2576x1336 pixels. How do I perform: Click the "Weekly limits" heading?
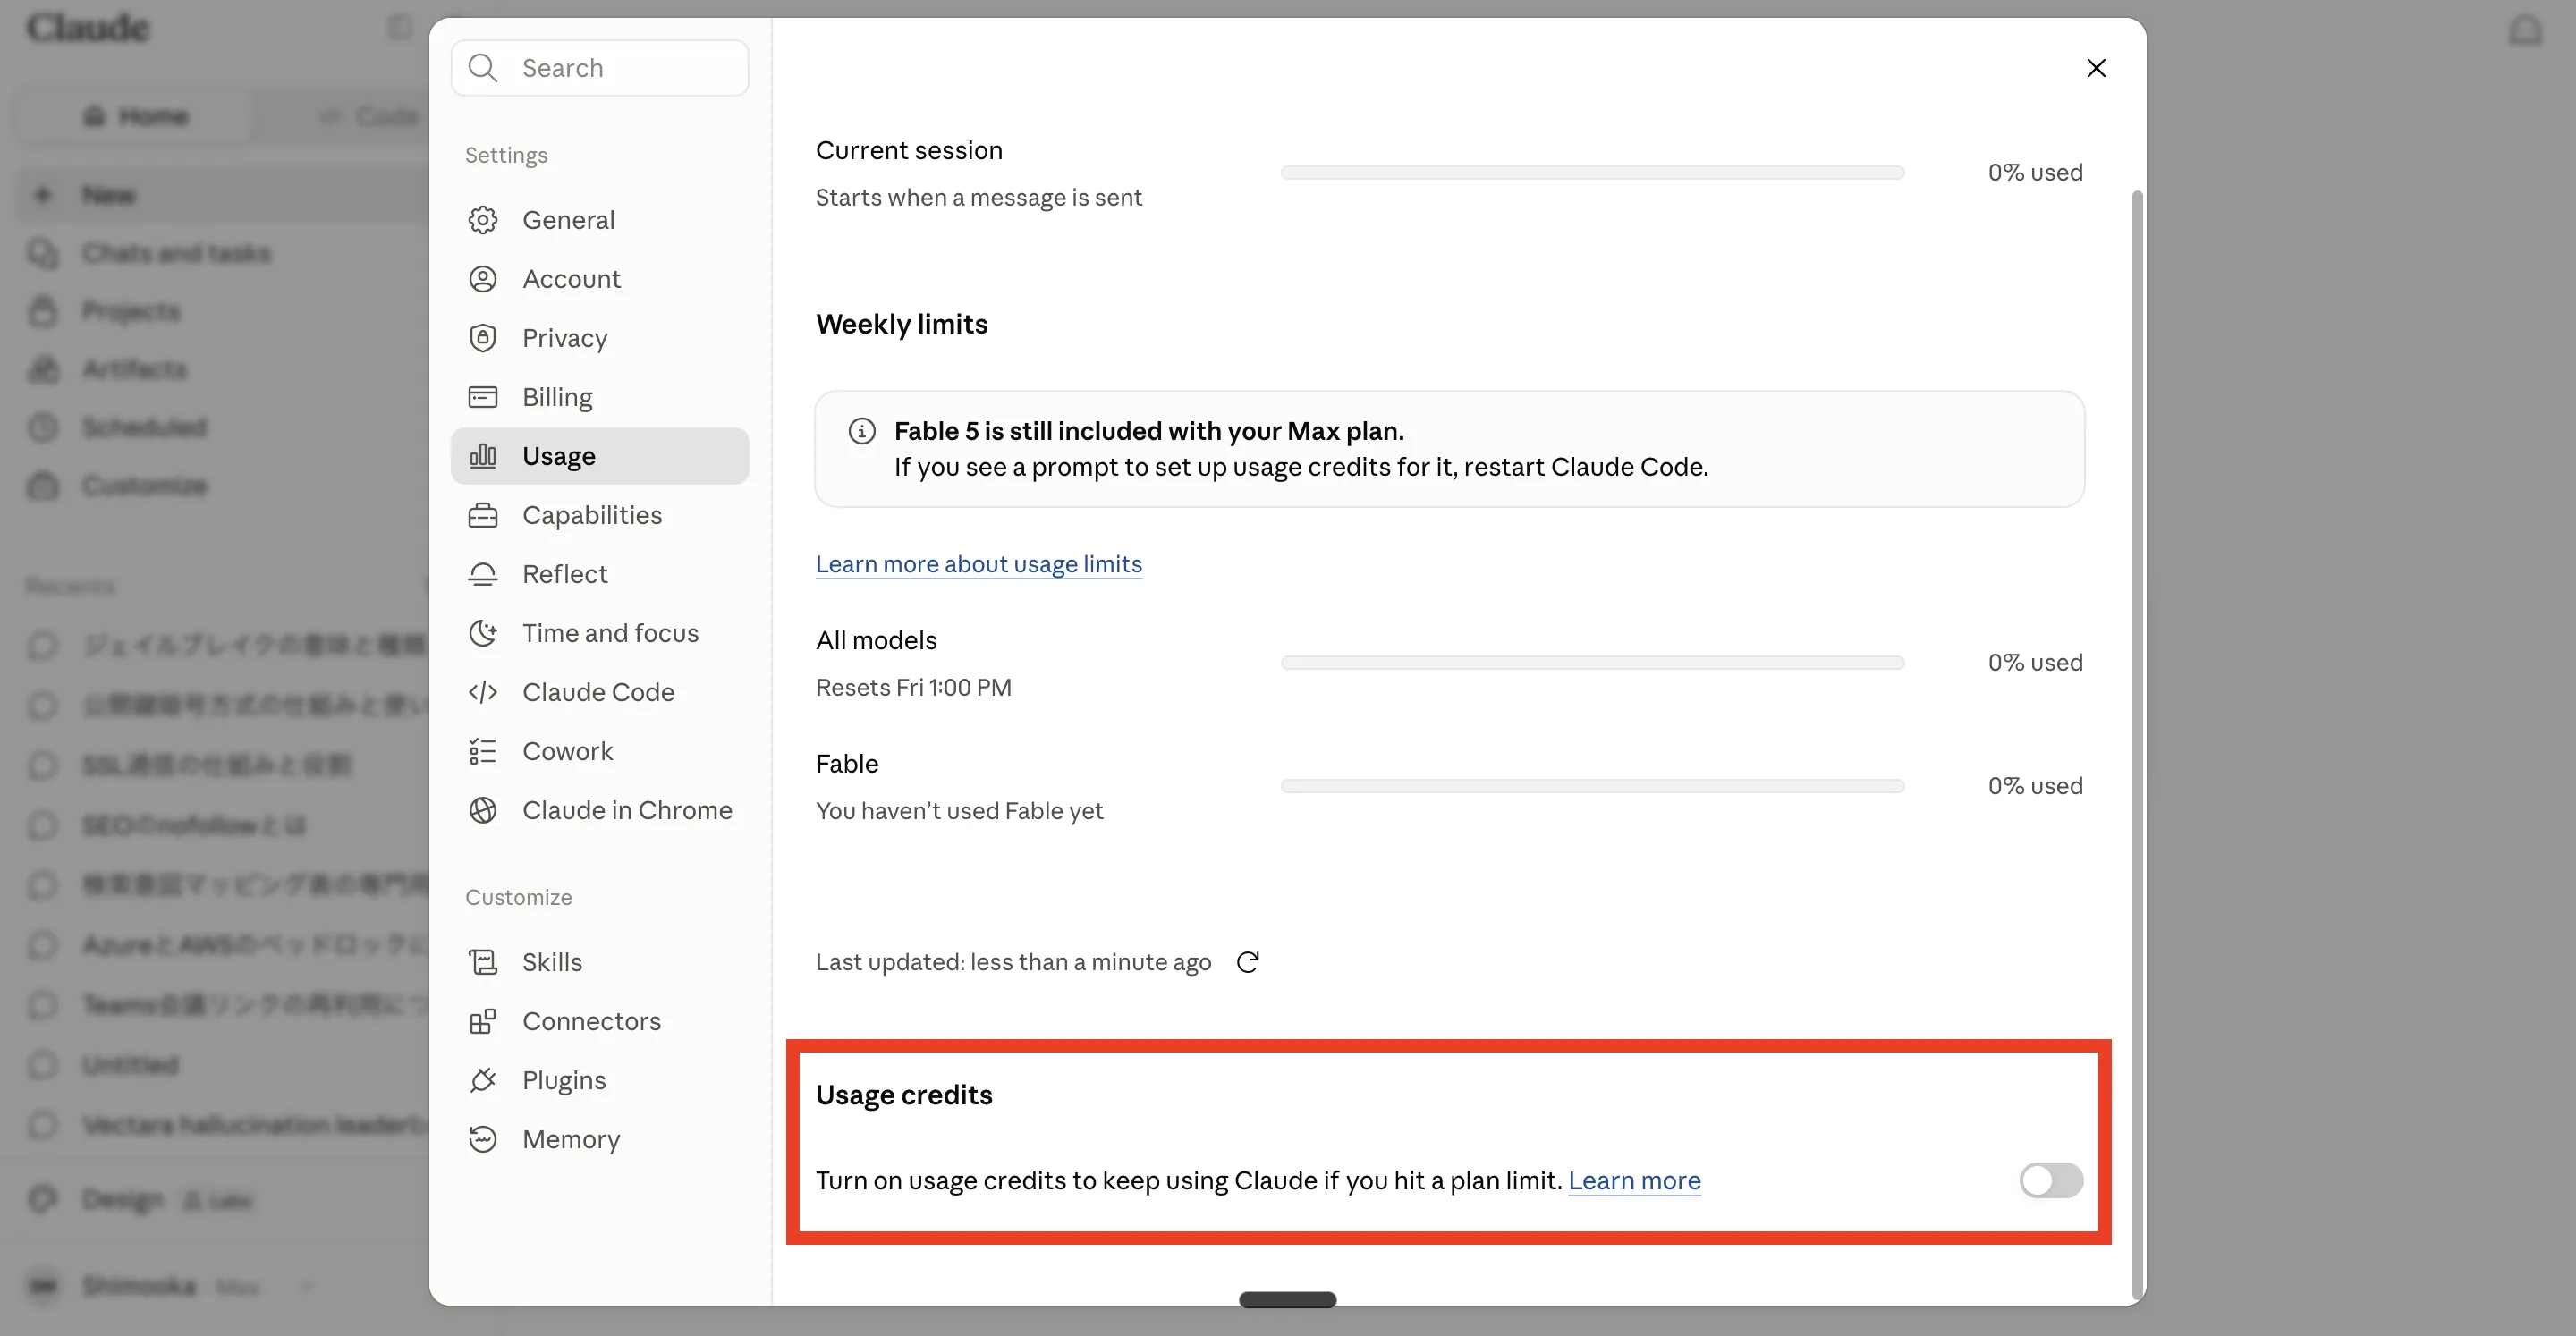901,324
